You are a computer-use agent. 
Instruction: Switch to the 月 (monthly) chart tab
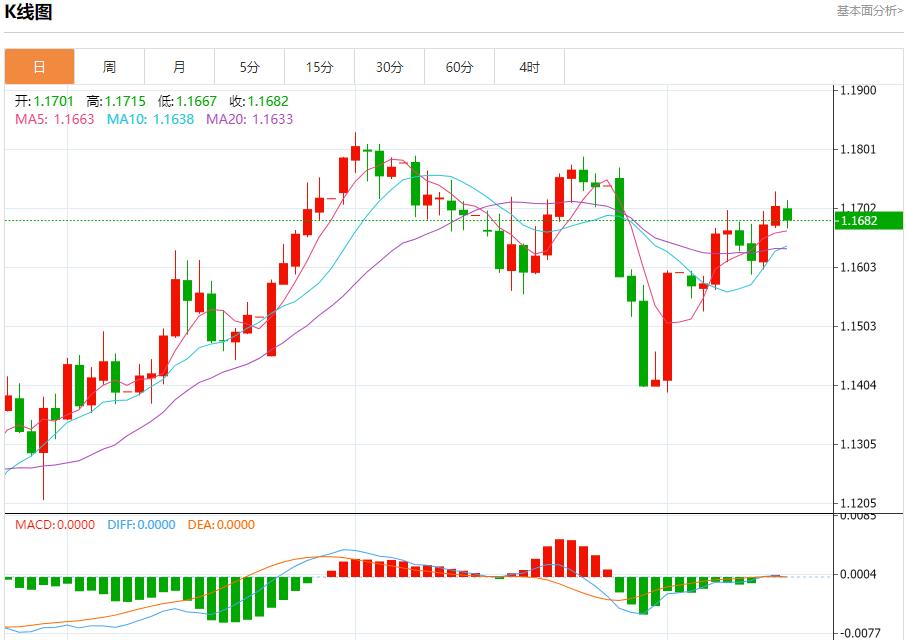pos(179,66)
